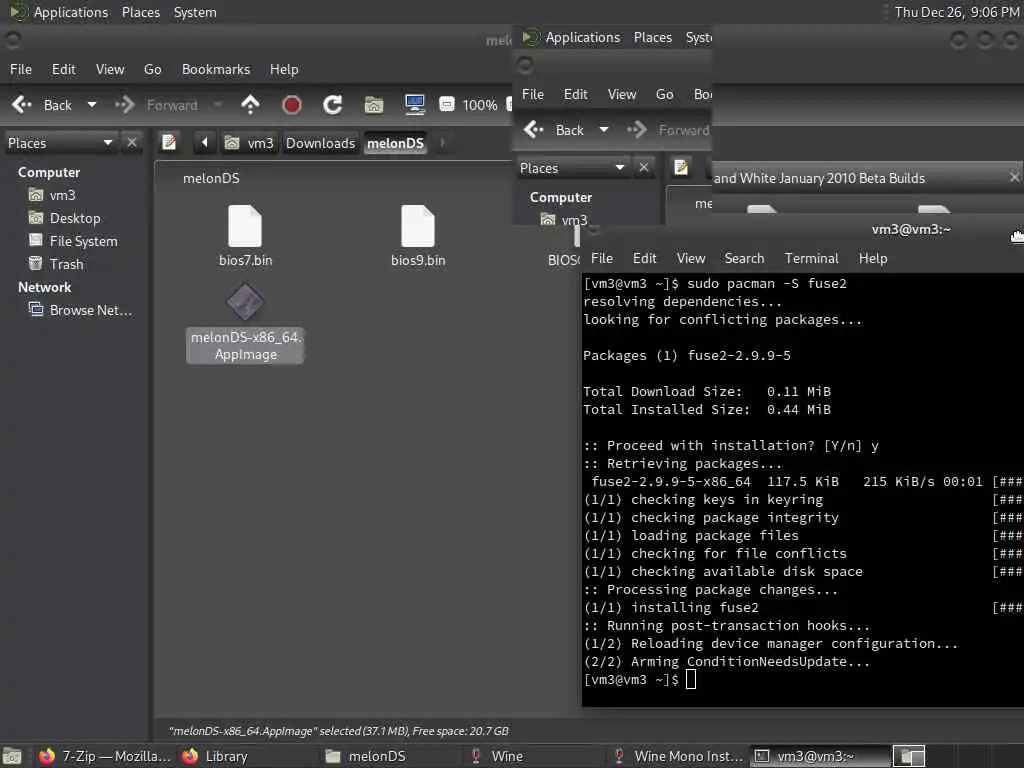Open the terminal View menu
1024x768 pixels.
(690, 258)
